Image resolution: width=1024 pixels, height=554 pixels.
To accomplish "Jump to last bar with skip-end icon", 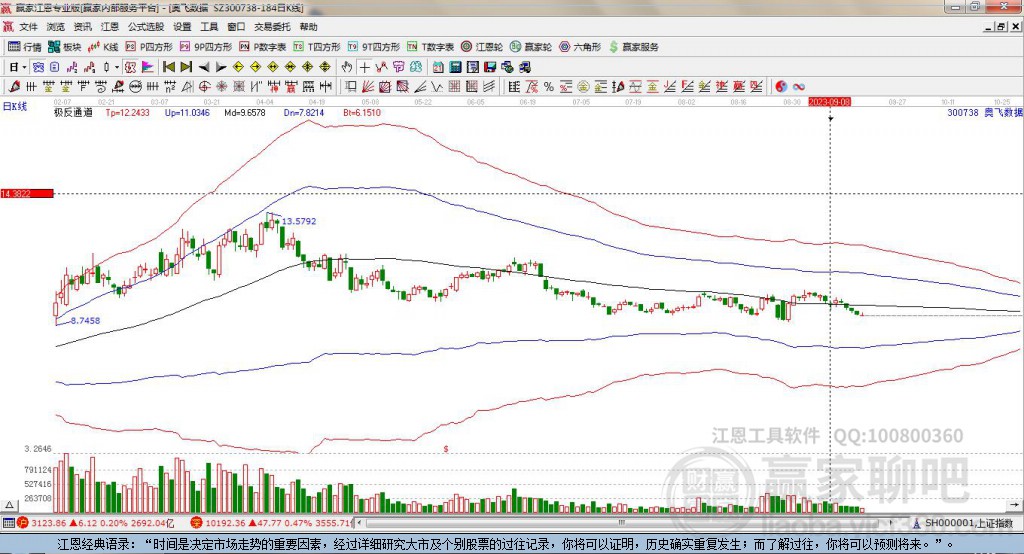I will pos(186,67).
